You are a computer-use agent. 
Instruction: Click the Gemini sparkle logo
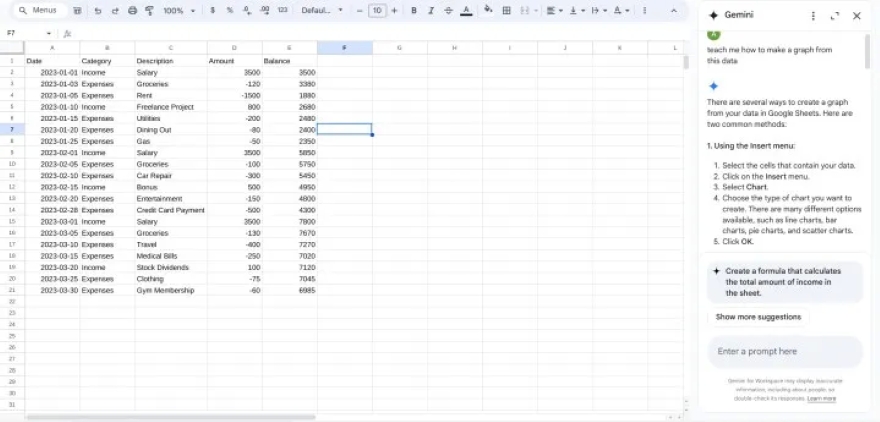coord(713,16)
